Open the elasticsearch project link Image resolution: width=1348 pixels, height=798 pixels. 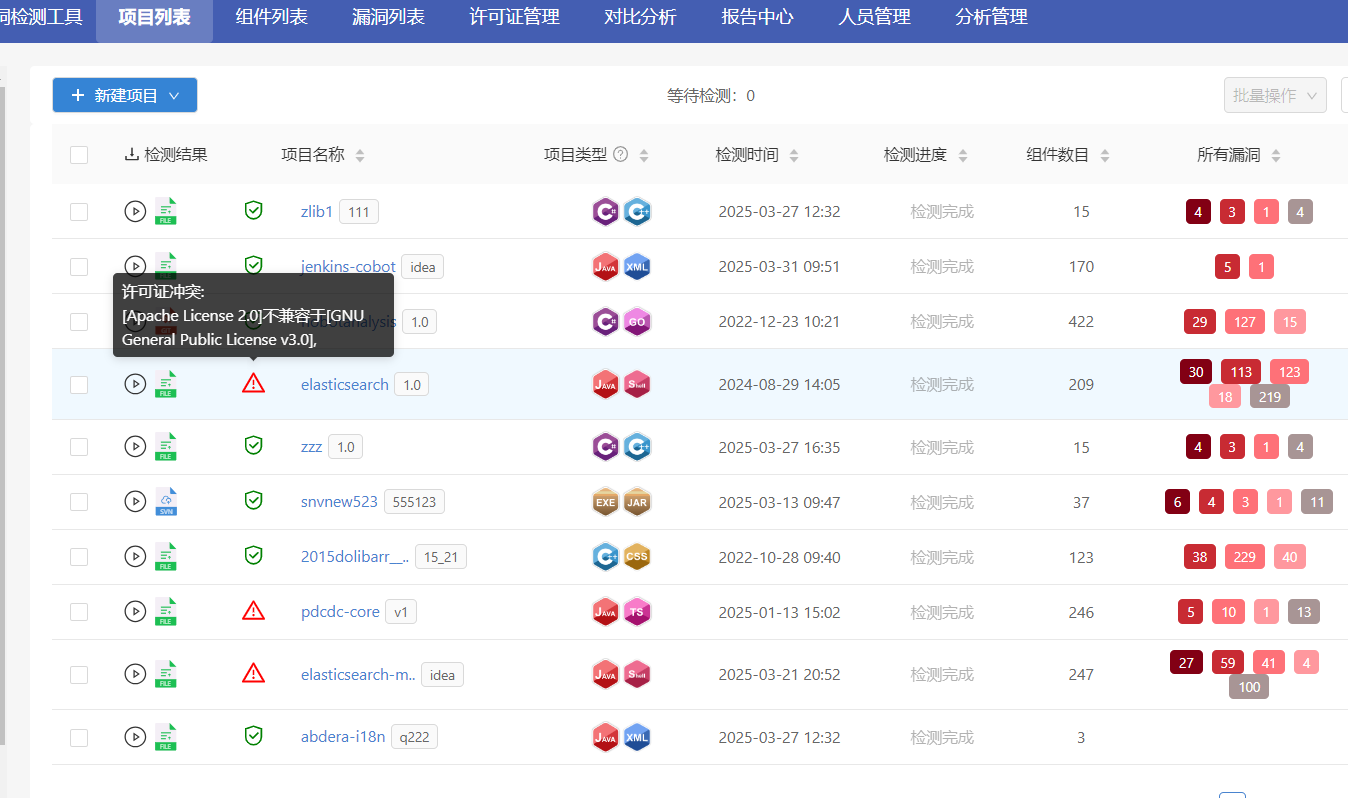click(x=345, y=384)
